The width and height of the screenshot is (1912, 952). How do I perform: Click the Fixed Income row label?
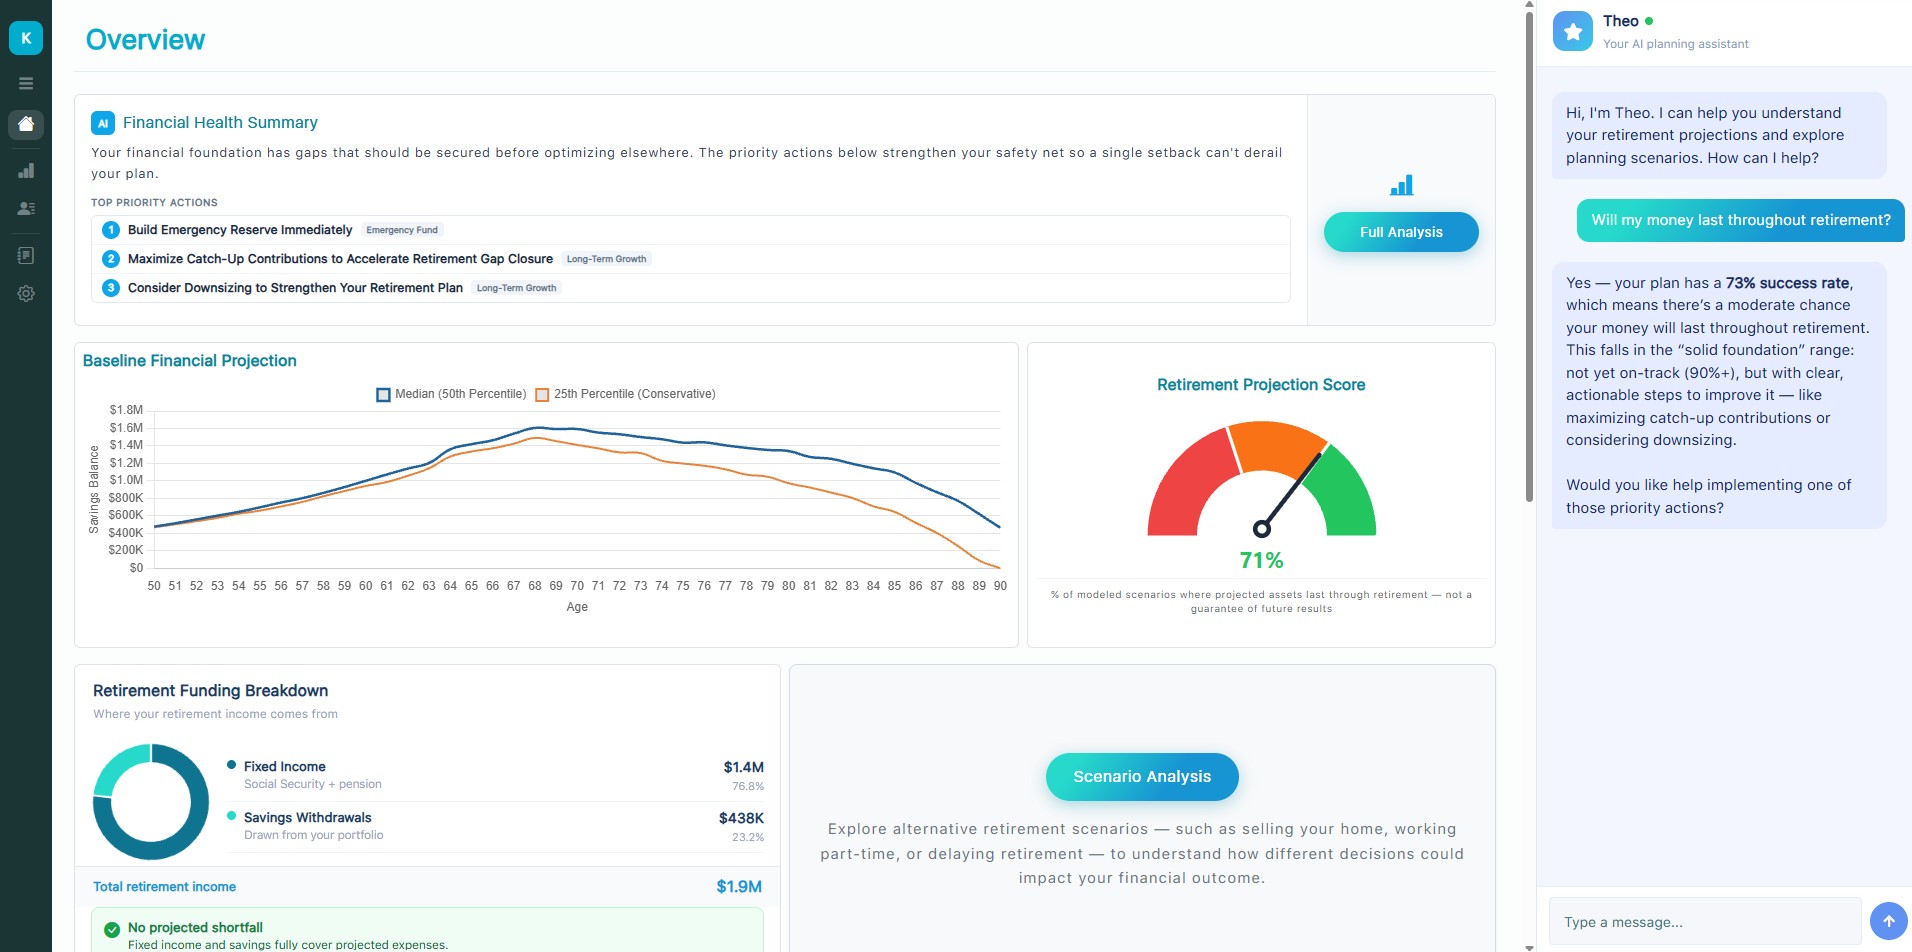click(x=285, y=767)
